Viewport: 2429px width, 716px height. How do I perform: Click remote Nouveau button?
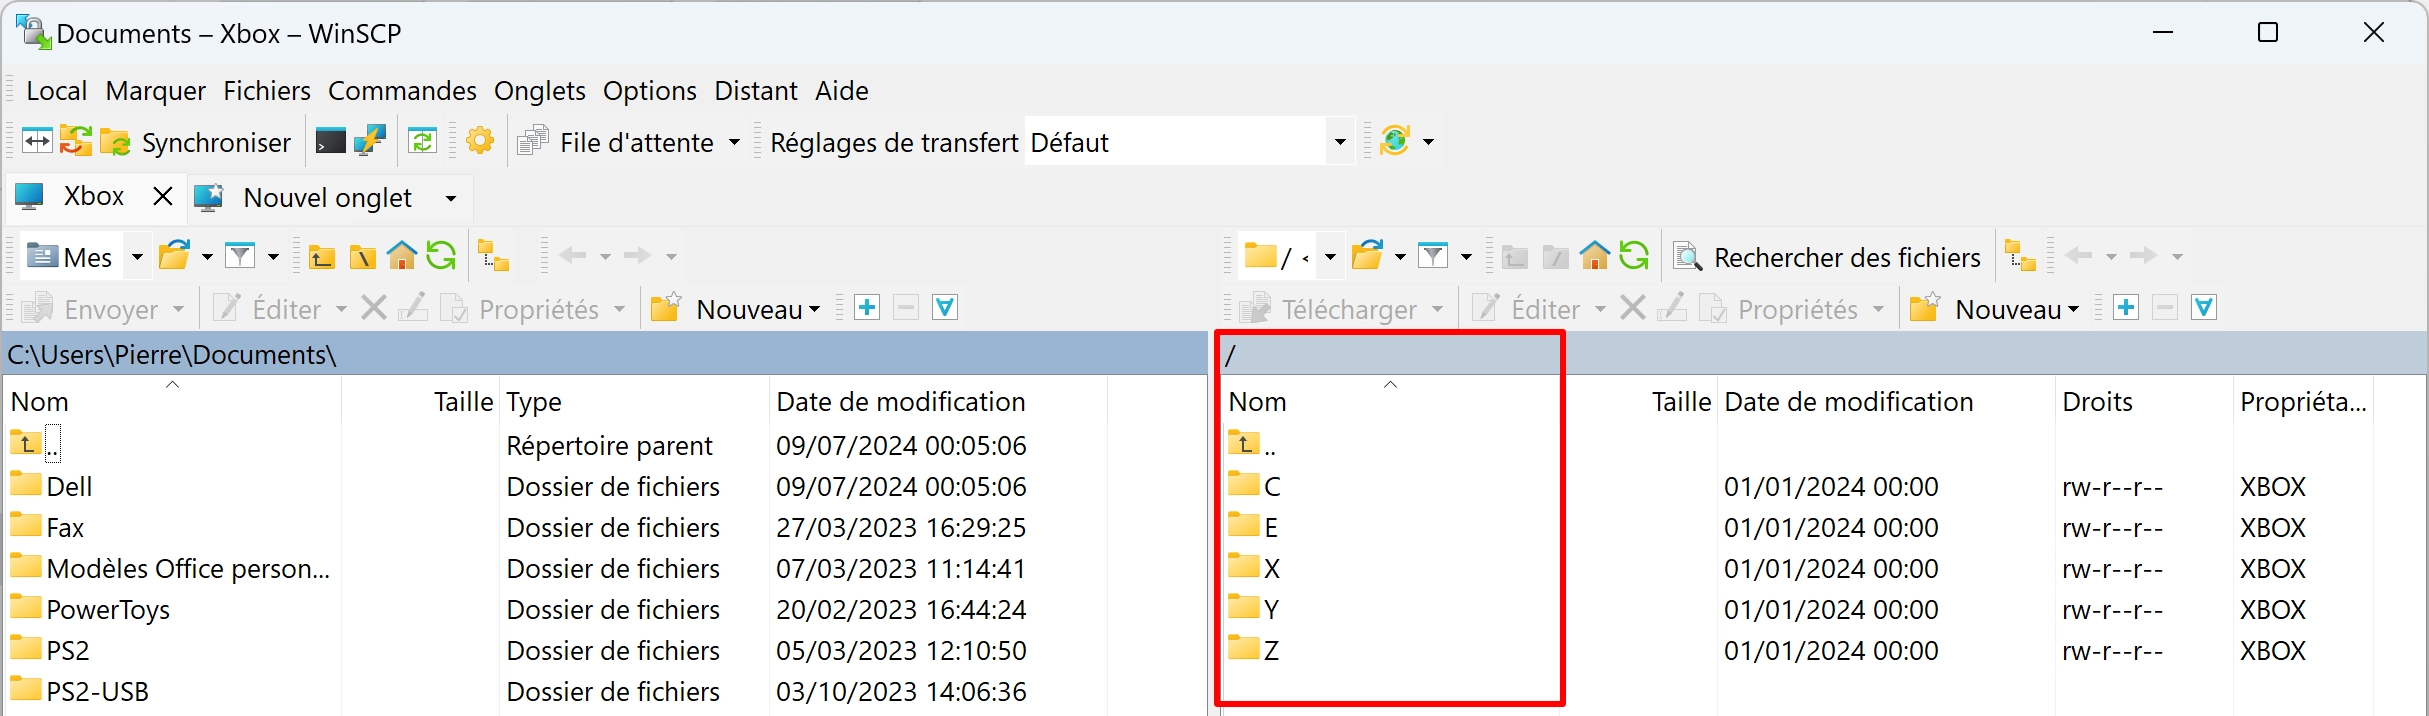[x=1994, y=309]
